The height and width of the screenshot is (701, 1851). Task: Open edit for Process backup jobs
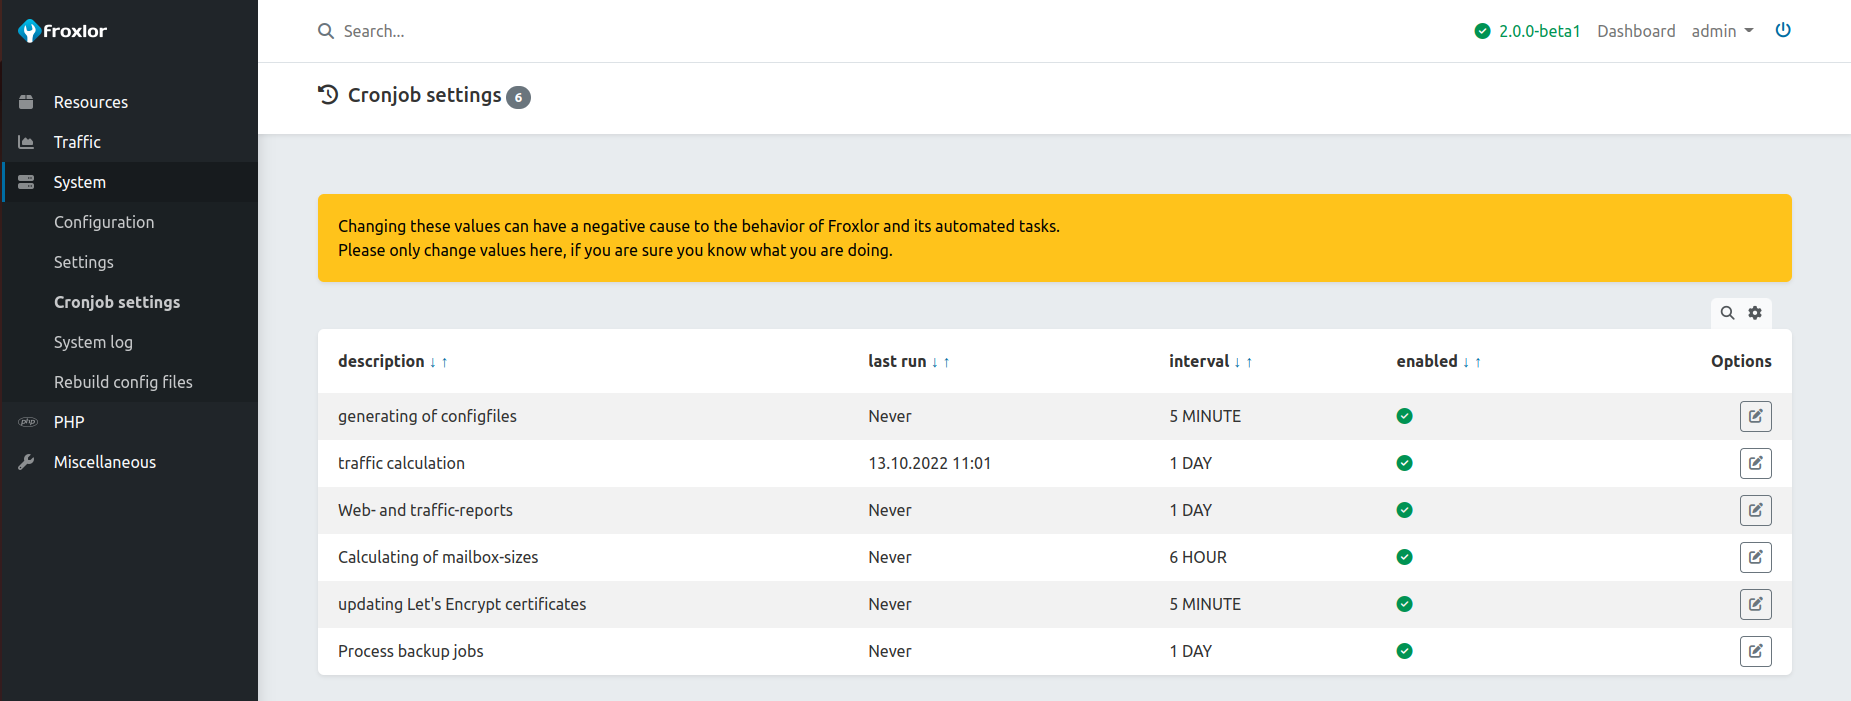(1755, 651)
